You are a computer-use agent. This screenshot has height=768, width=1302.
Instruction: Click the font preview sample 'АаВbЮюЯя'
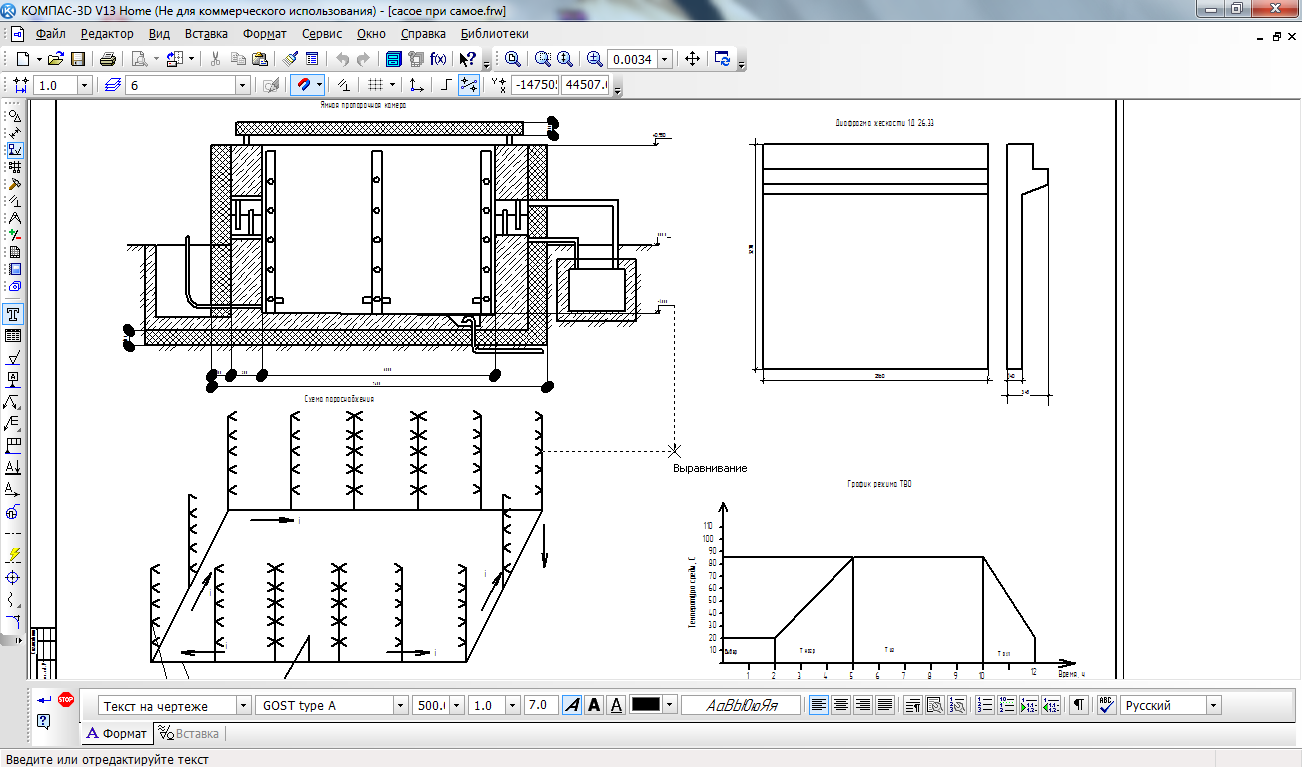[742, 705]
